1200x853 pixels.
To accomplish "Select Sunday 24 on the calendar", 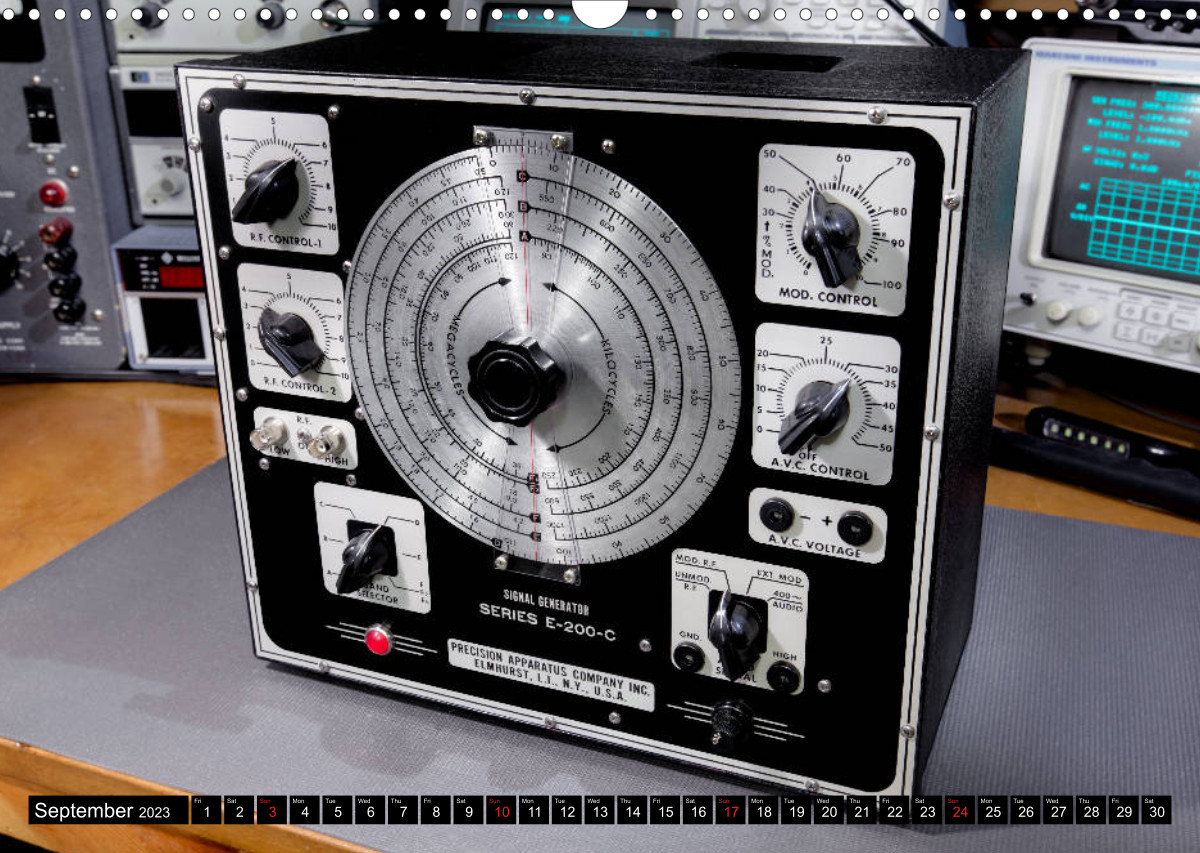I will tap(960, 811).
